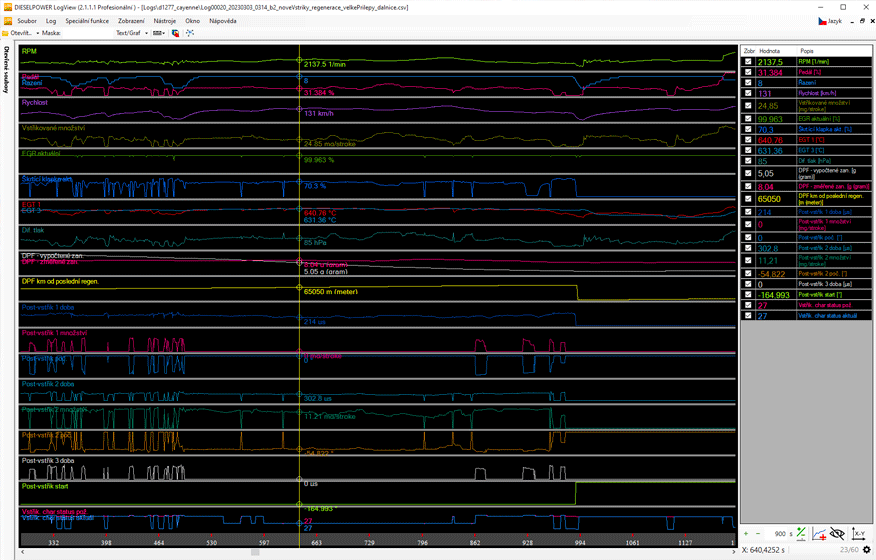Click the Post-vstřik start graph label
Screen dimensions: 876x560
click(x=45, y=486)
